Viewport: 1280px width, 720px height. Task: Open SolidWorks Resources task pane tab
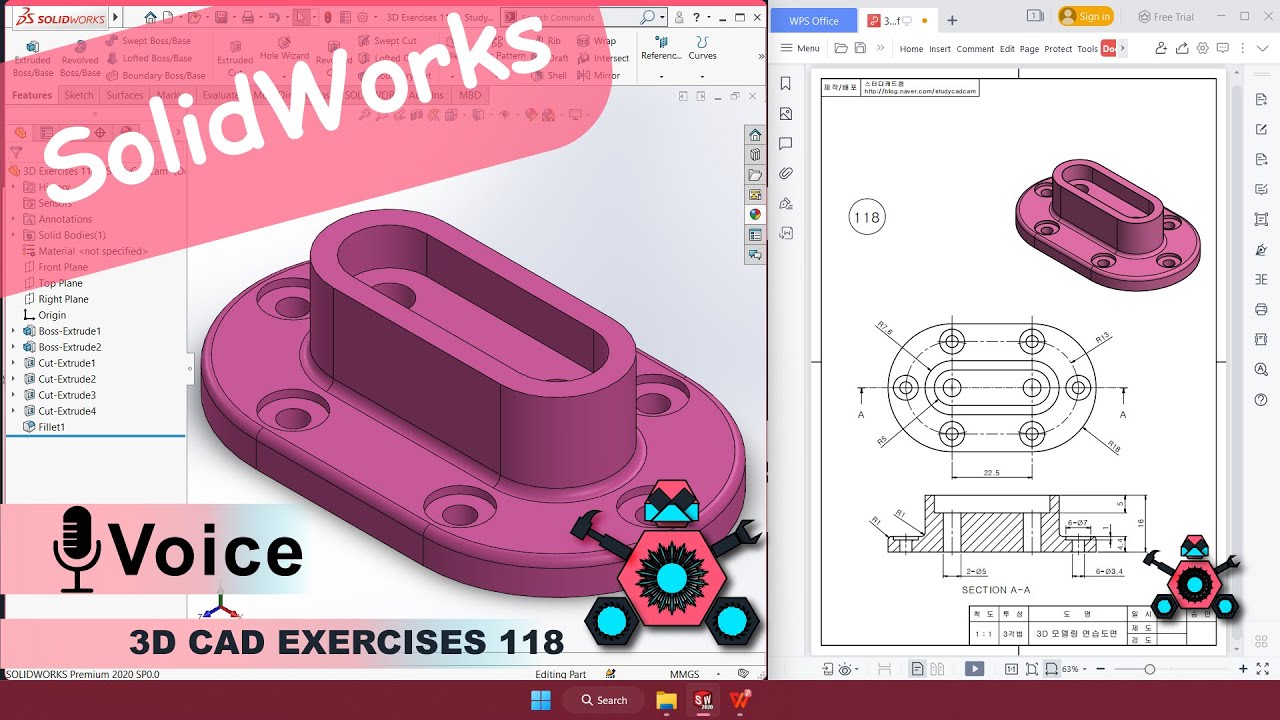click(x=755, y=135)
